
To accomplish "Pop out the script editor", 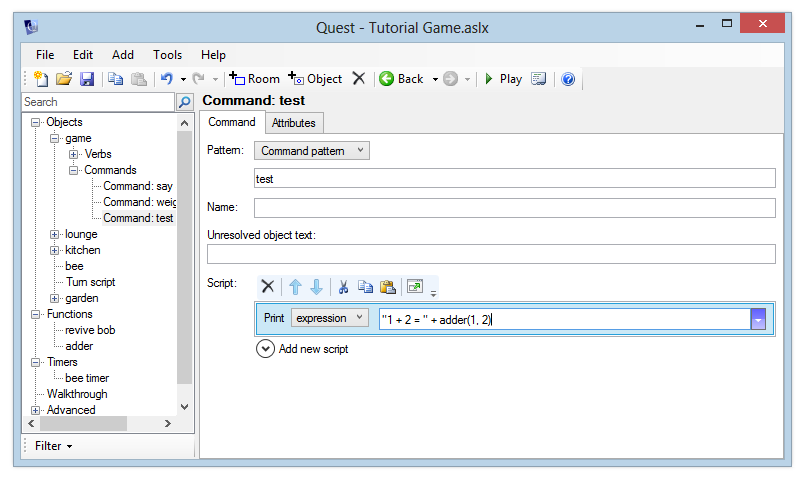I will point(415,286).
